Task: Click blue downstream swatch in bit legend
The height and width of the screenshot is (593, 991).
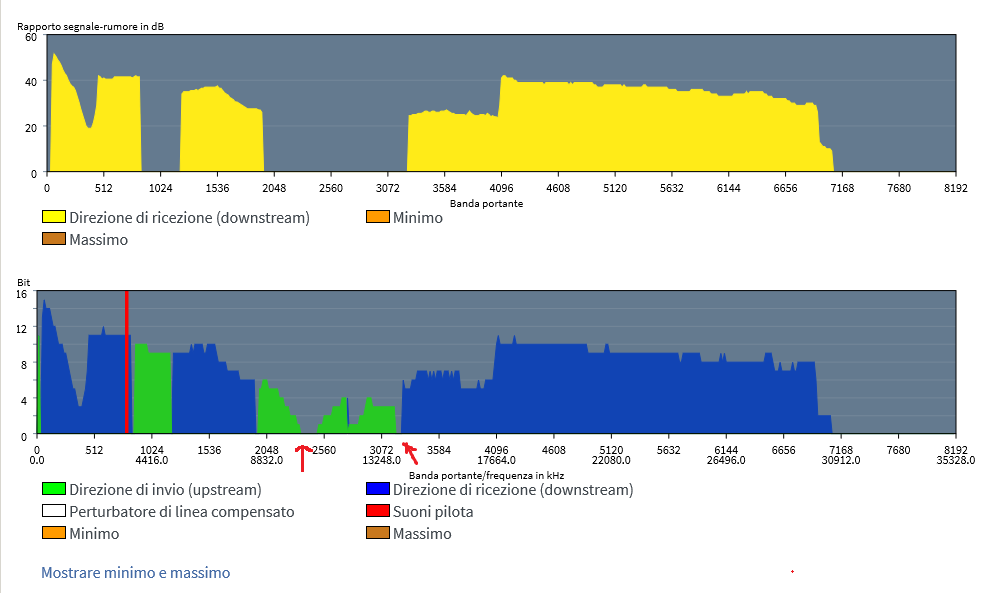Action: point(377,489)
